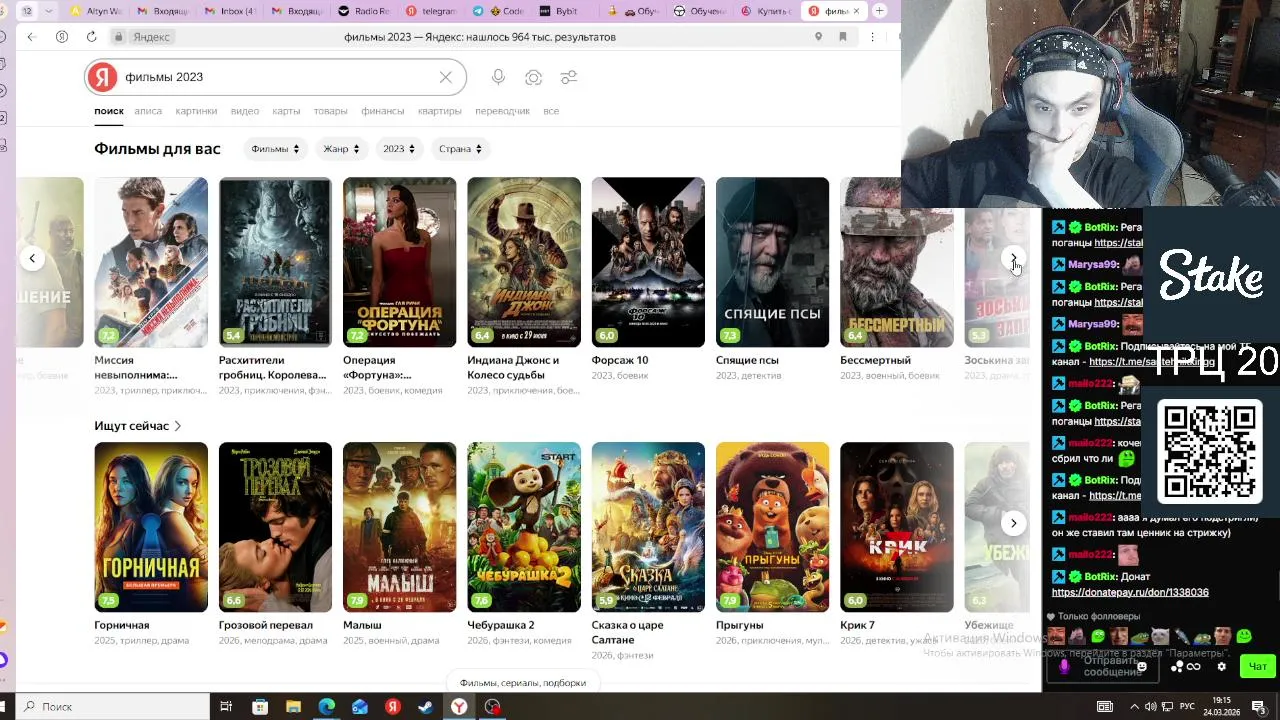Go back with the browser back arrow

click(x=31, y=37)
